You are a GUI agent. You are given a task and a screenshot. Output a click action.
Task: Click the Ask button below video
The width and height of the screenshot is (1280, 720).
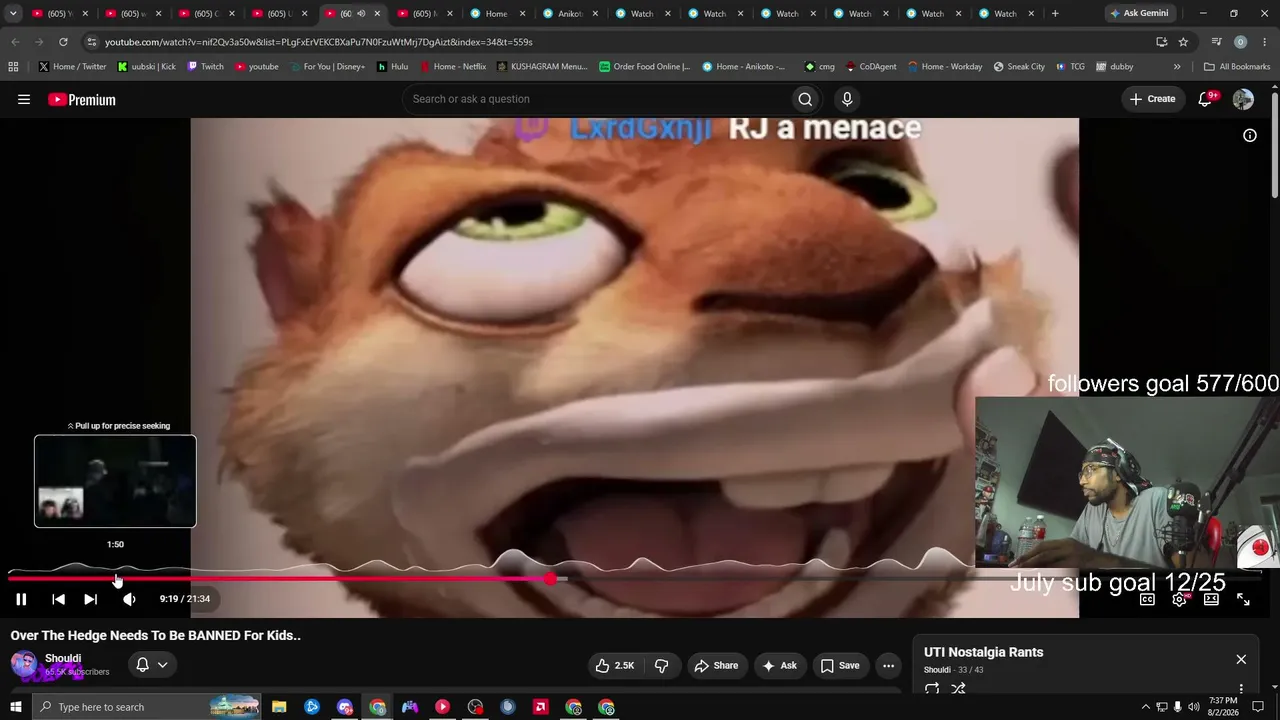[779, 665]
